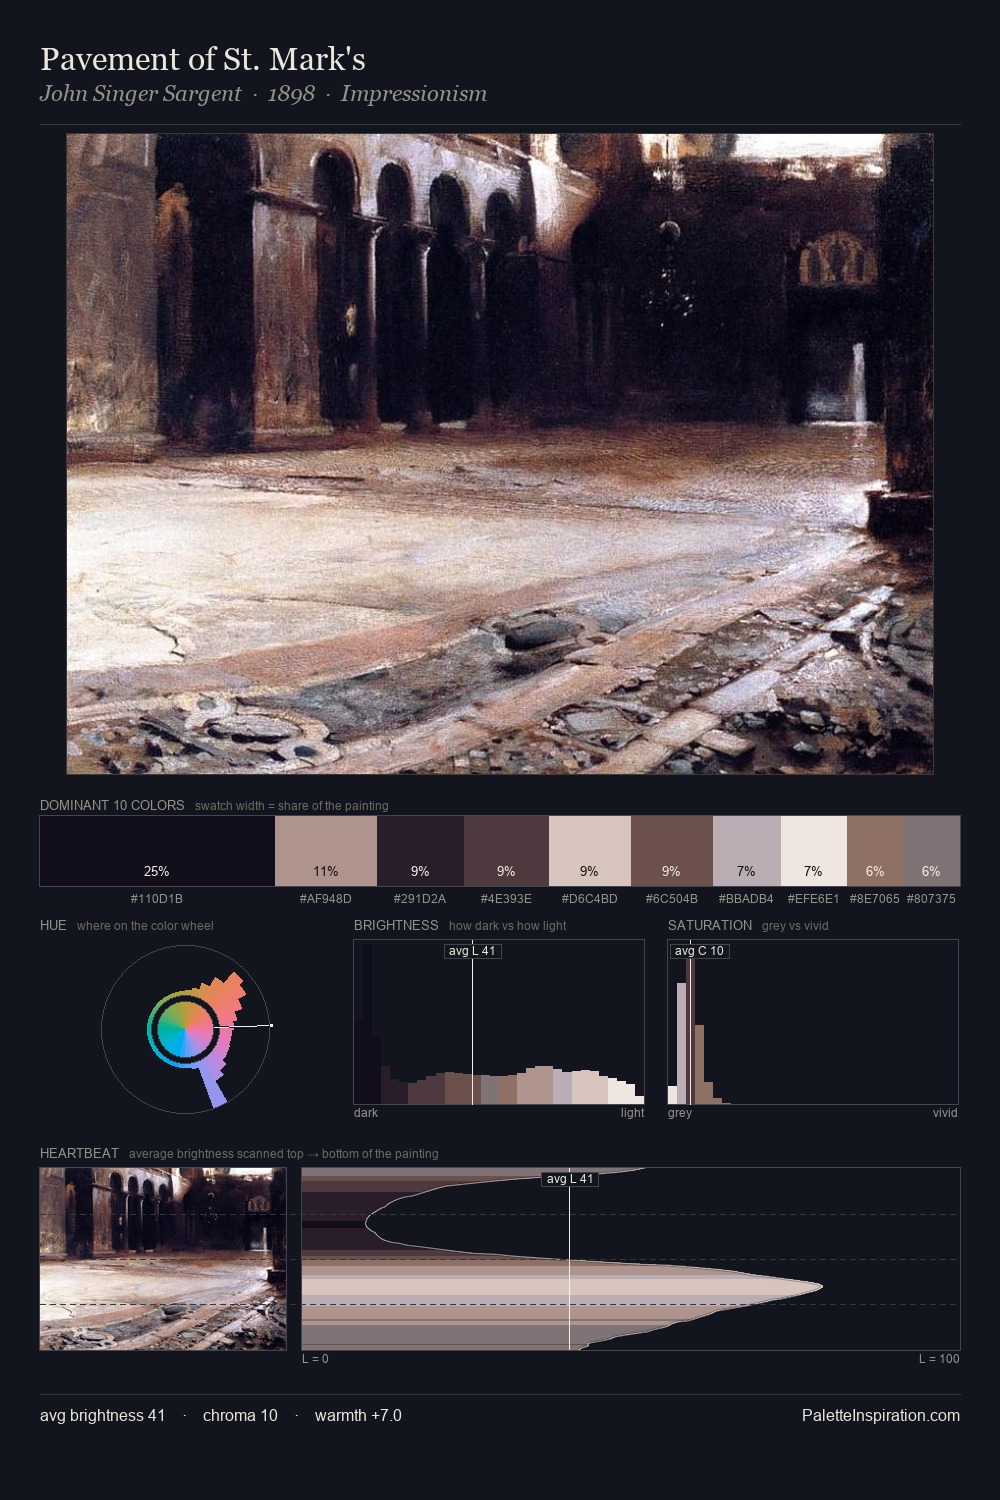The image size is (1000, 1500).
Task: Click the hex code text #8E7065
Action: 875,899
